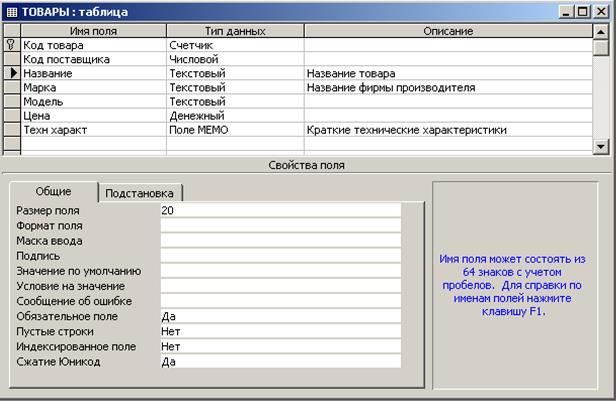Click the row selector arrow beside Название

[x=11, y=73]
